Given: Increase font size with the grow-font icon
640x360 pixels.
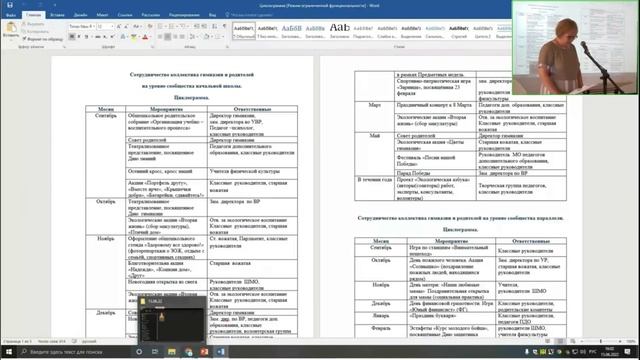Looking at the screenshot, I should [118, 27].
